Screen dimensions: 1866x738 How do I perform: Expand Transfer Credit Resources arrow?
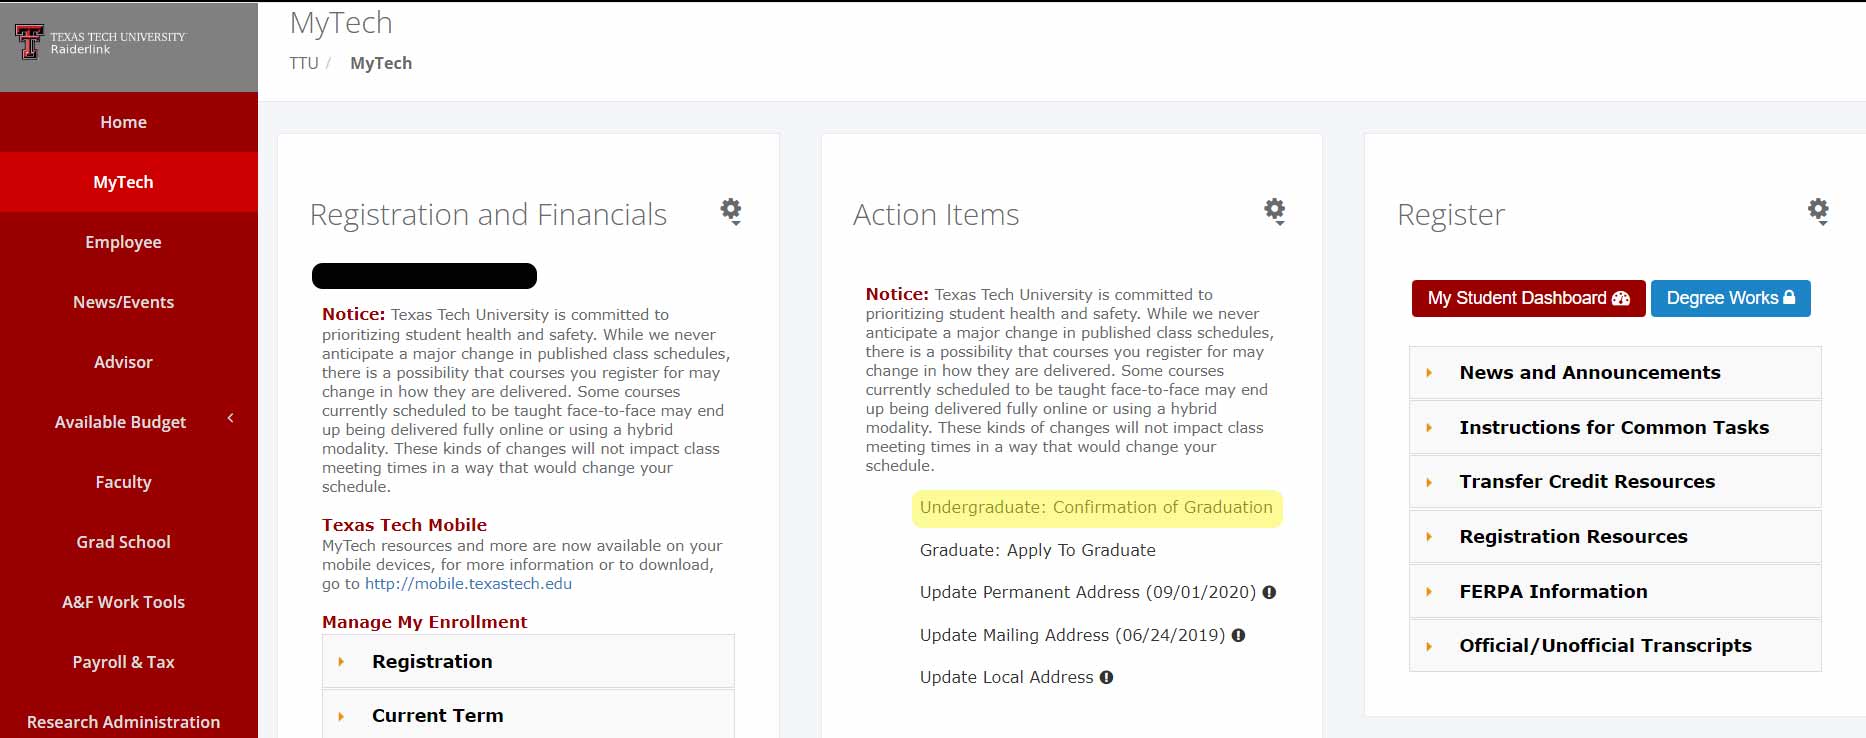click(x=1428, y=482)
